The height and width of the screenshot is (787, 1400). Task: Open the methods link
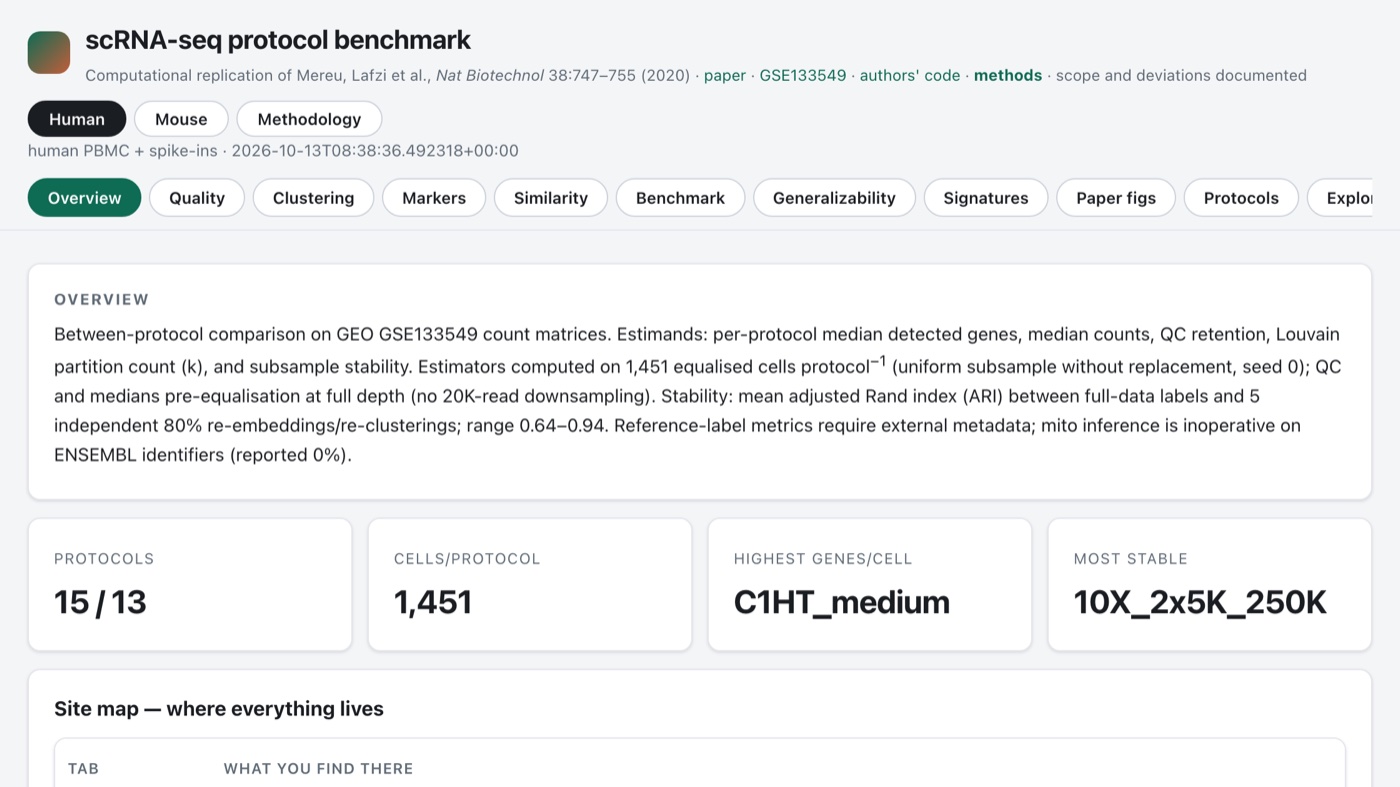tap(1008, 75)
